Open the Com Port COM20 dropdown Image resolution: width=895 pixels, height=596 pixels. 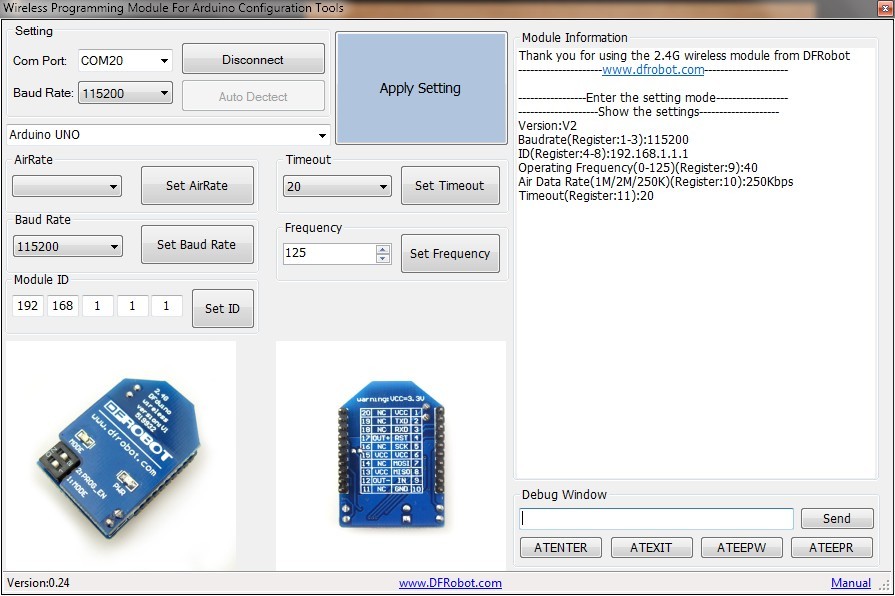(x=125, y=61)
